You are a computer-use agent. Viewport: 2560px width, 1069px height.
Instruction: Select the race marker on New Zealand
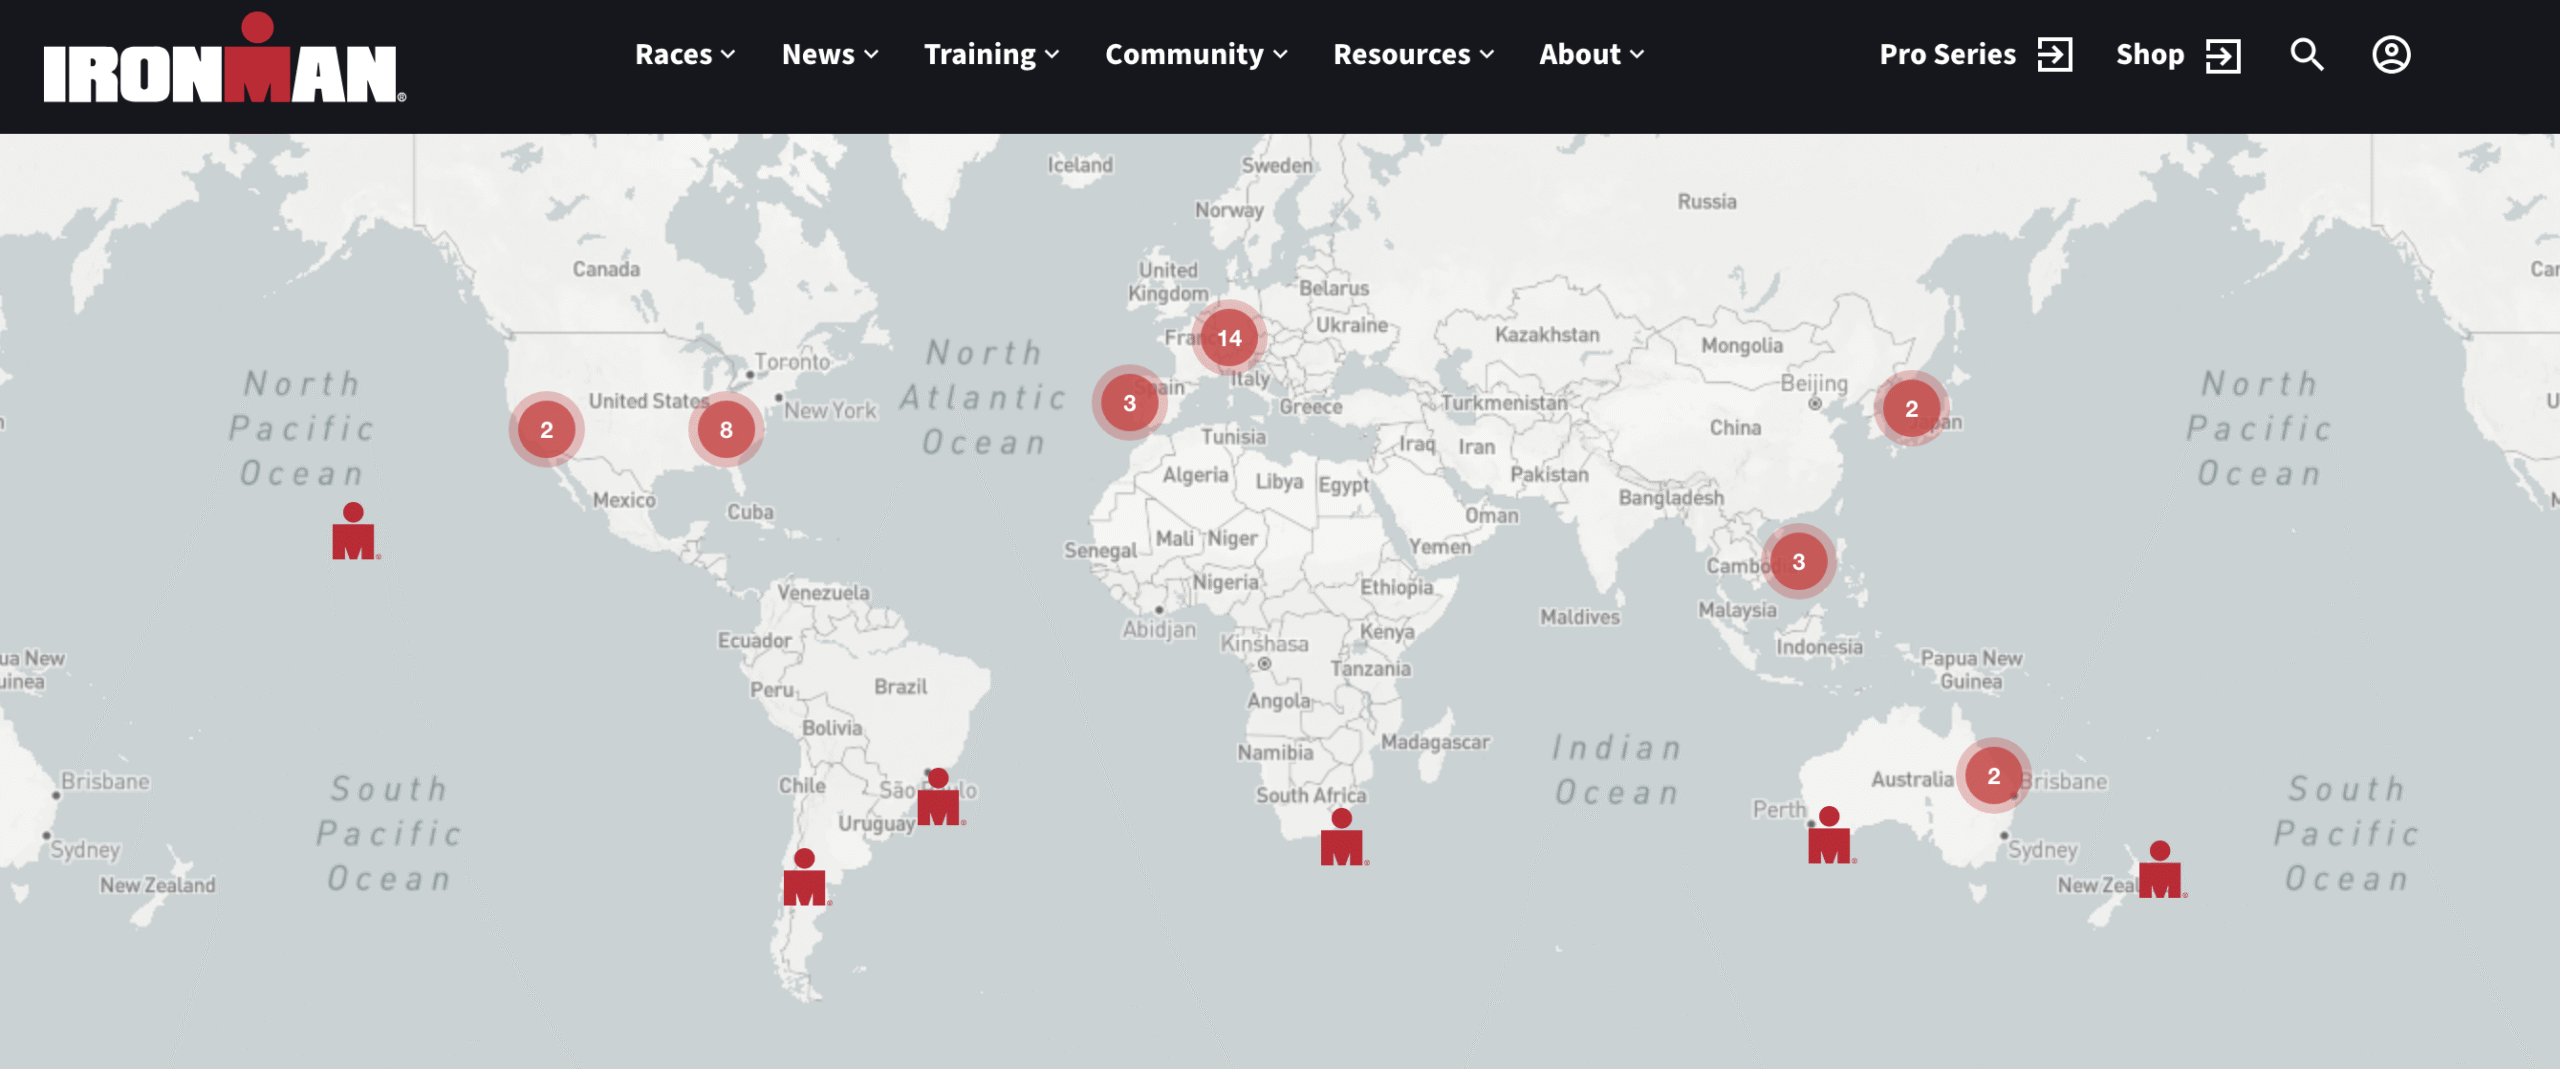click(2159, 871)
